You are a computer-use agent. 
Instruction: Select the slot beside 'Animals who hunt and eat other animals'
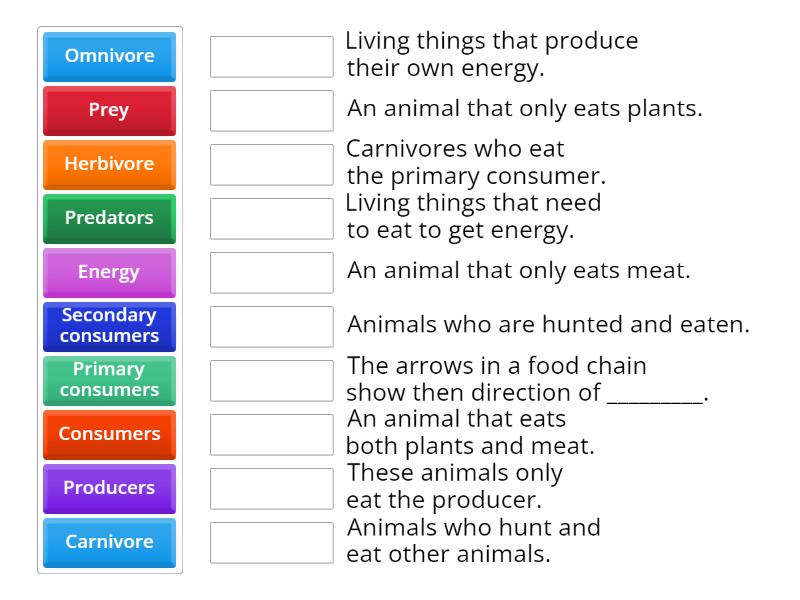click(x=271, y=542)
